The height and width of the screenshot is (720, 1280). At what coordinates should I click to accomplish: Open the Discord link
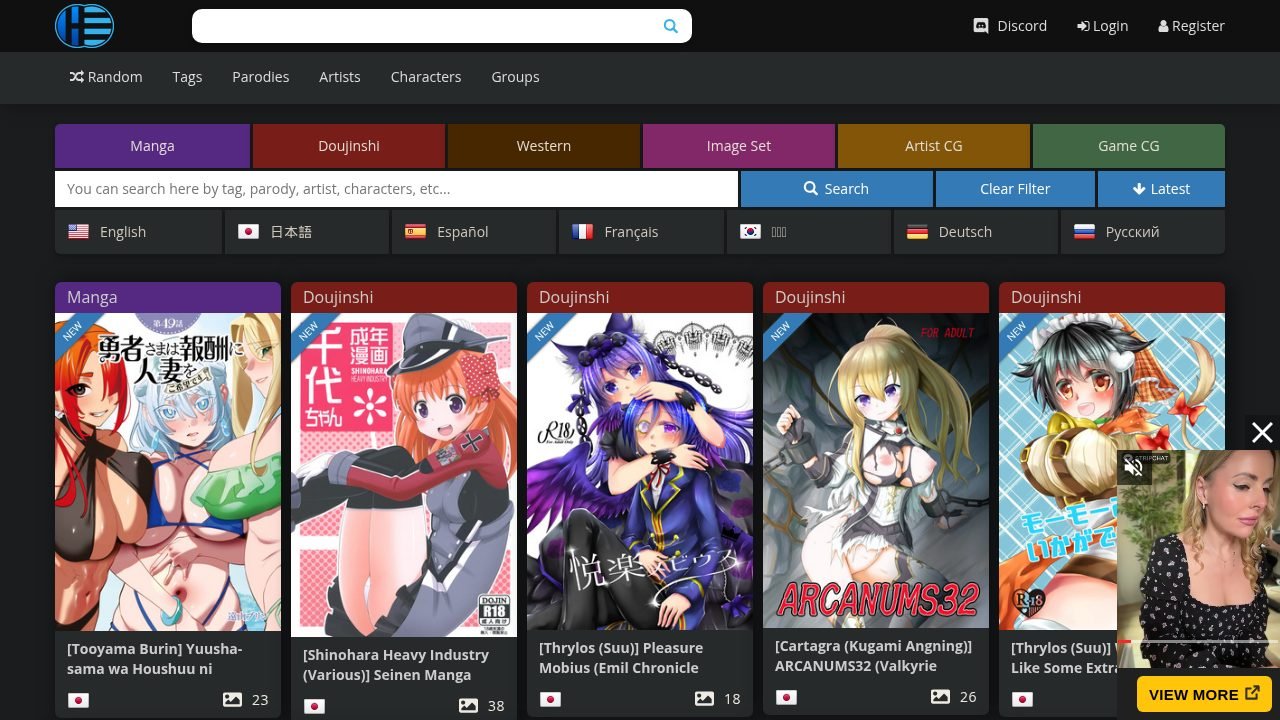tap(1010, 26)
